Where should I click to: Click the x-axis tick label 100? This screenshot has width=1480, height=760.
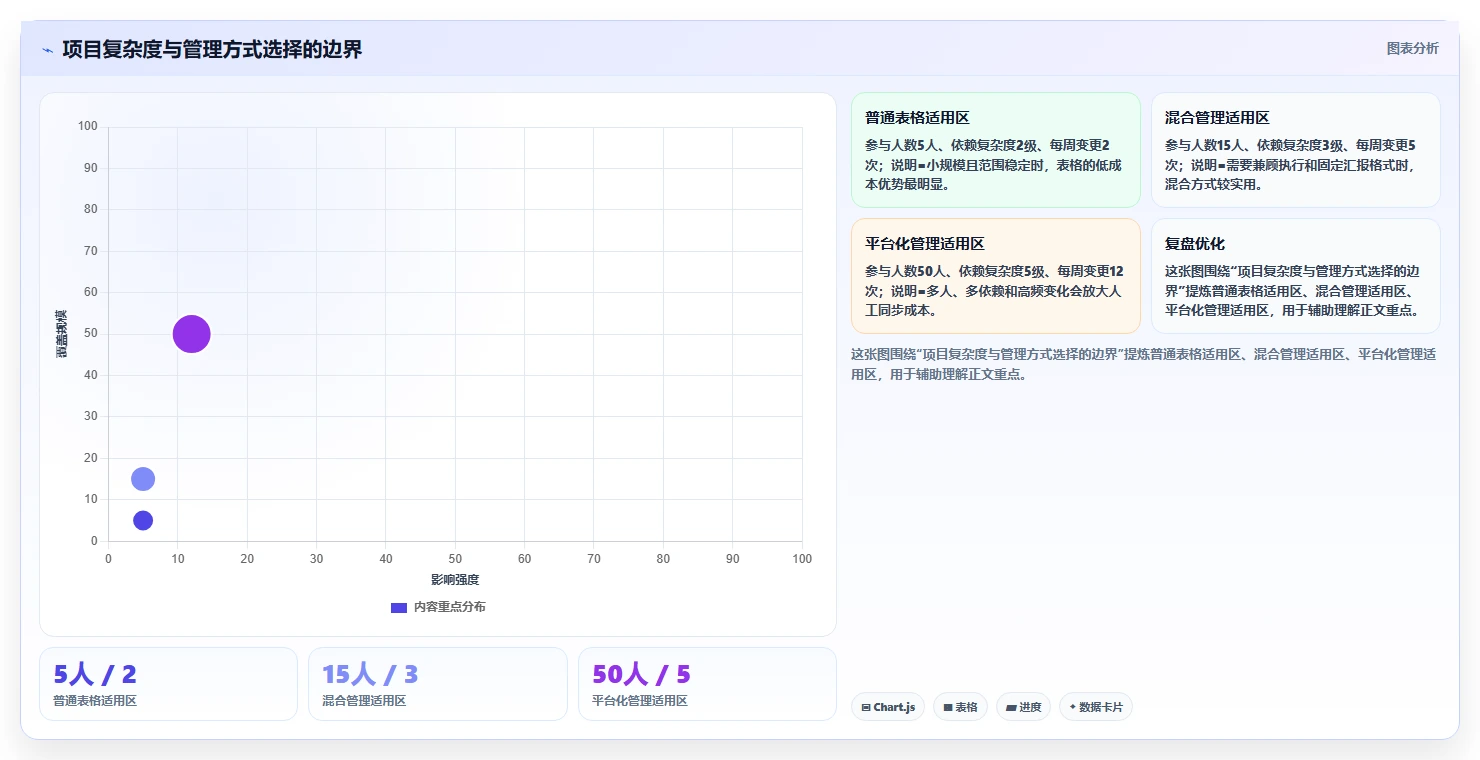[x=802, y=559]
